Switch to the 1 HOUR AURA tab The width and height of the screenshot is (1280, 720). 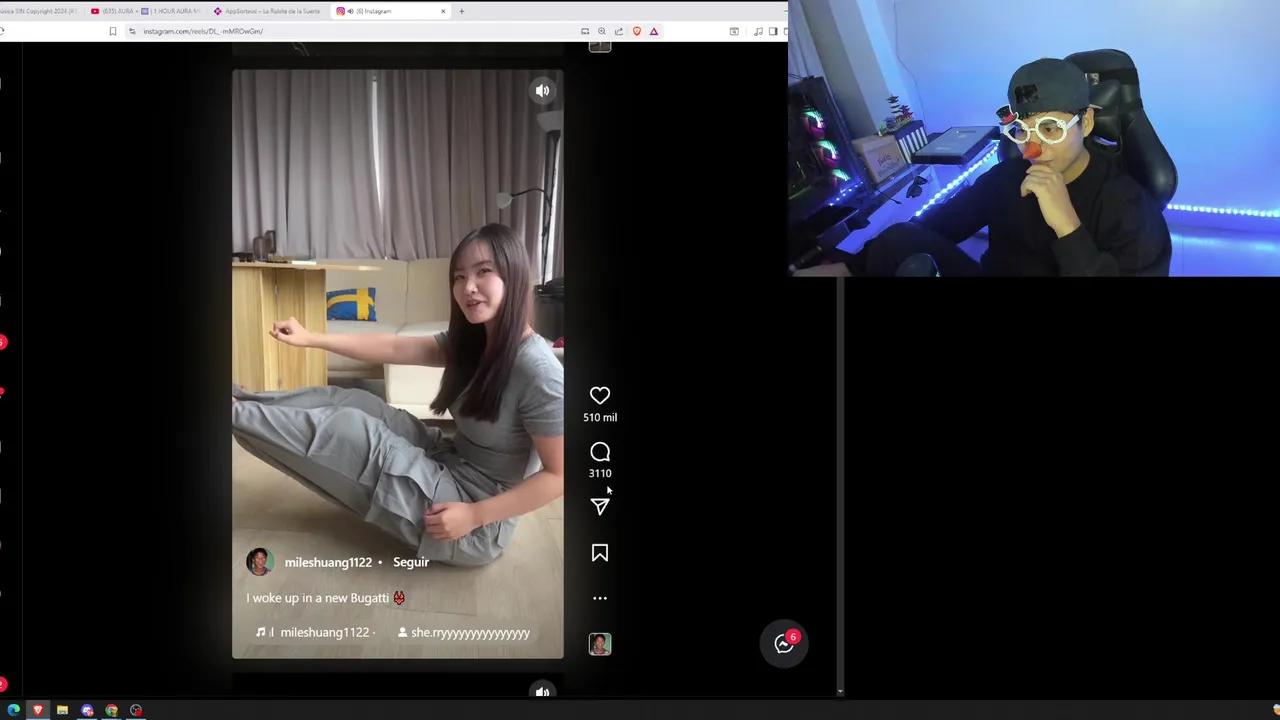click(x=170, y=11)
